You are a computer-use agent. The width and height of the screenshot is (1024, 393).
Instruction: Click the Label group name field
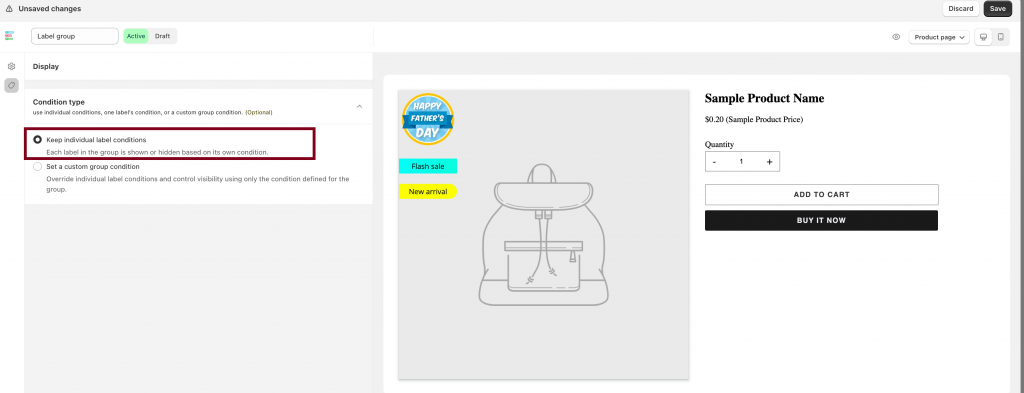click(74, 36)
